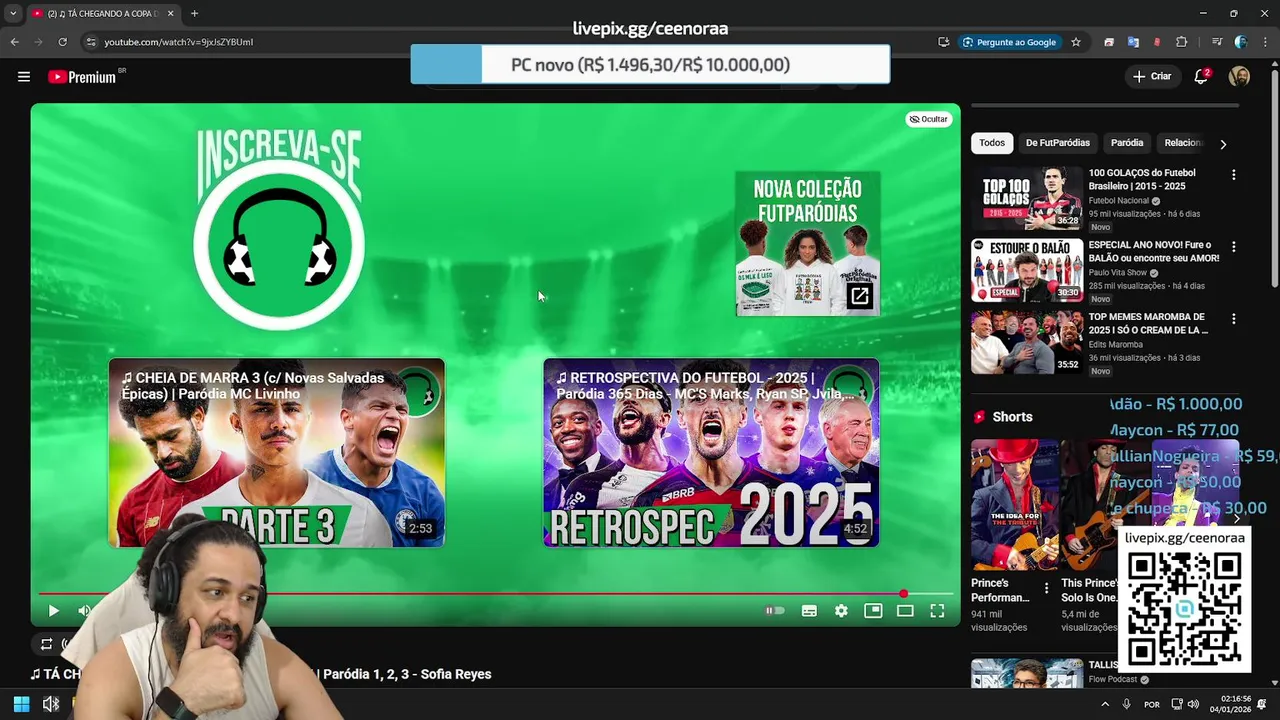This screenshot has width=1280, height=720.
Task: Hide end screen with Ocultar button
Action: pos(928,119)
